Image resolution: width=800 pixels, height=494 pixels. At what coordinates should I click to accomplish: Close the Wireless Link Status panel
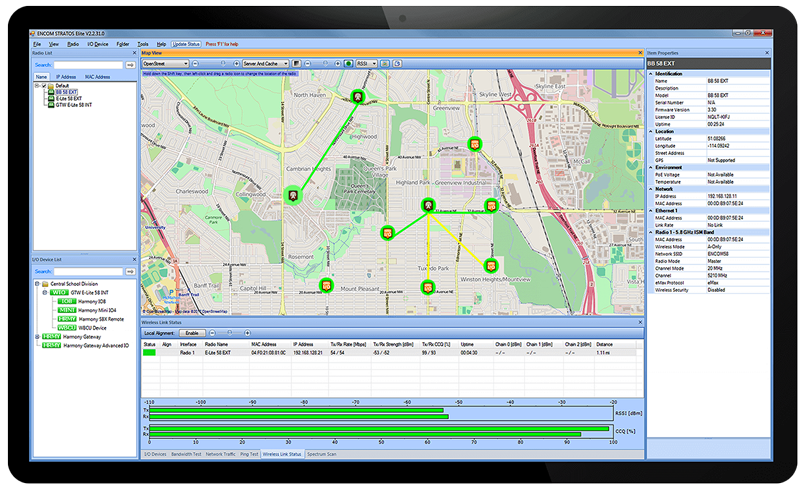tap(640, 322)
